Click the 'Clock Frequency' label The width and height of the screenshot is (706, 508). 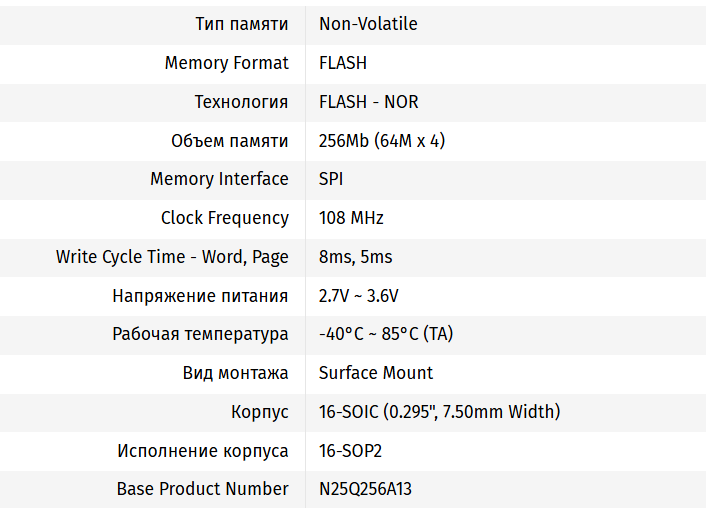[225, 218]
